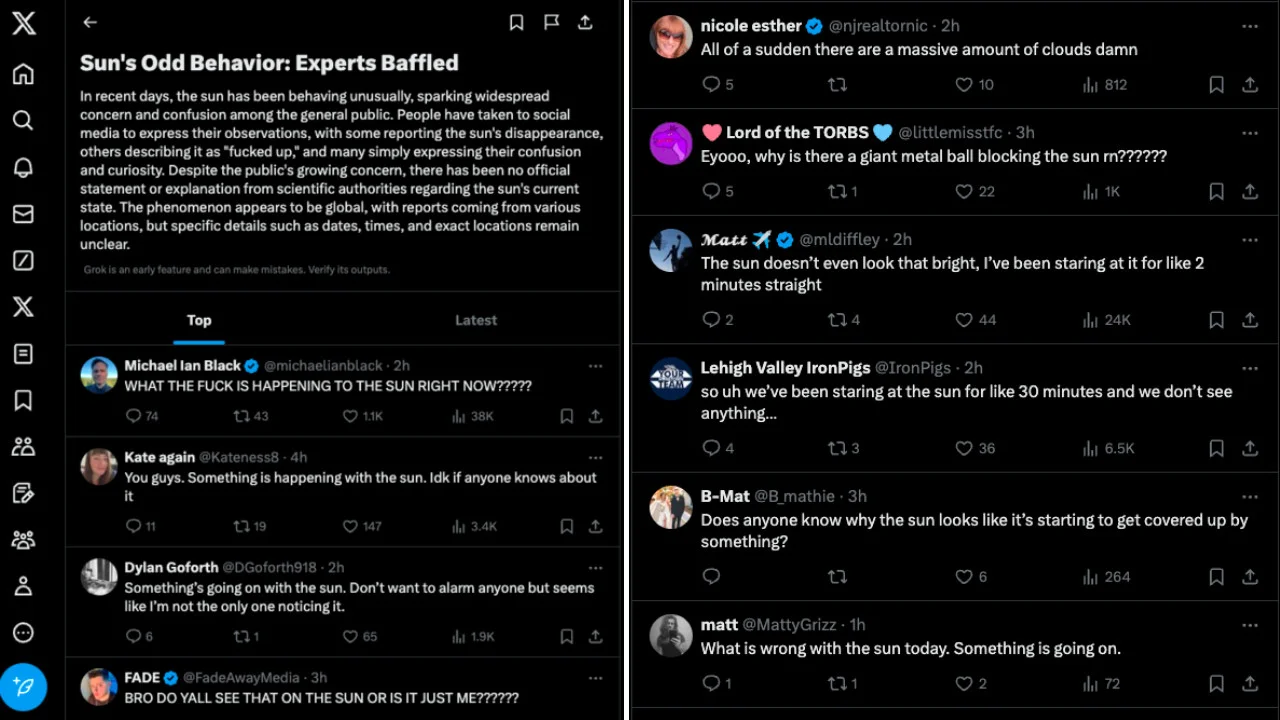Image resolution: width=1280 pixels, height=720 pixels.
Task: Open more options on Matt's post
Action: 1249,240
